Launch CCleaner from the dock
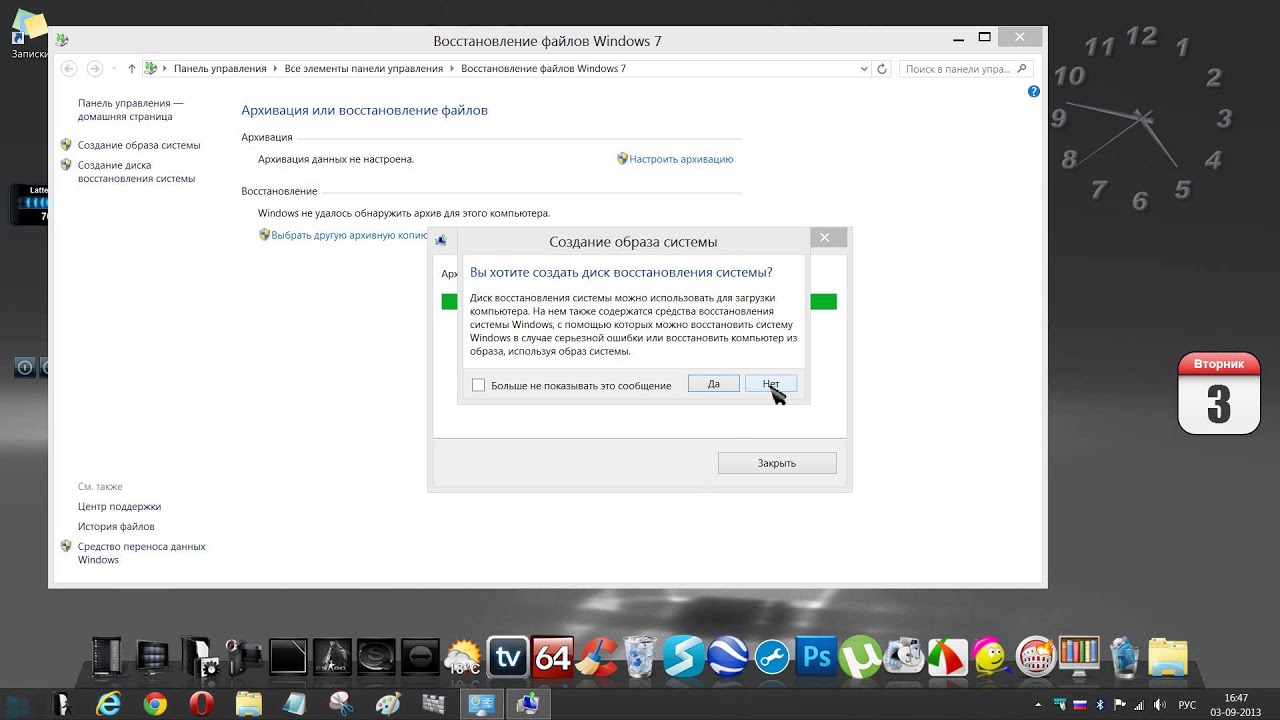This screenshot has height=720, width=1280. (597, 657)
